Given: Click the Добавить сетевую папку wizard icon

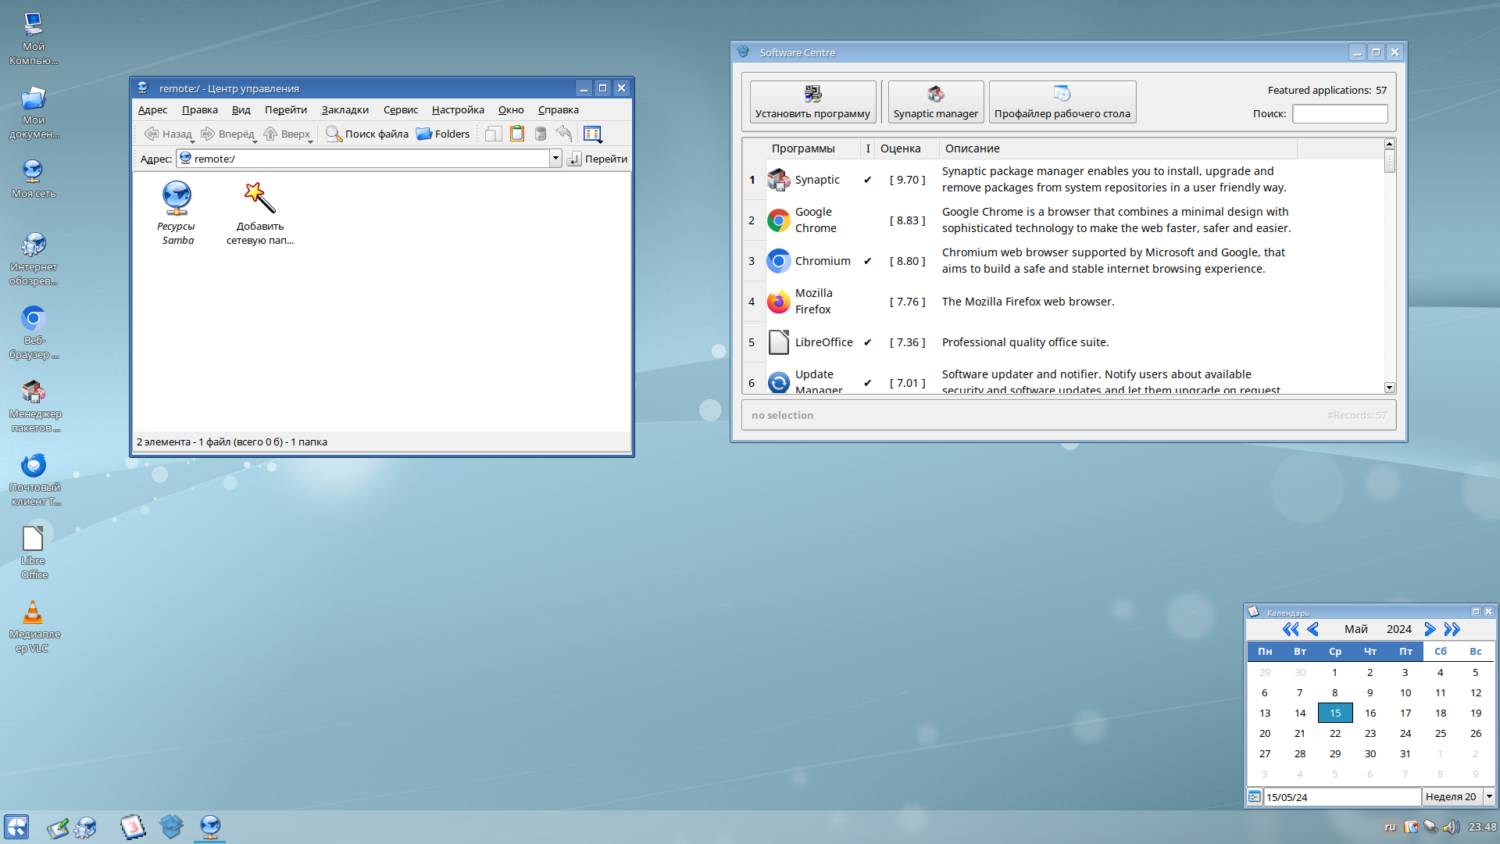Looking at the screenshot, I should point(260,199).
